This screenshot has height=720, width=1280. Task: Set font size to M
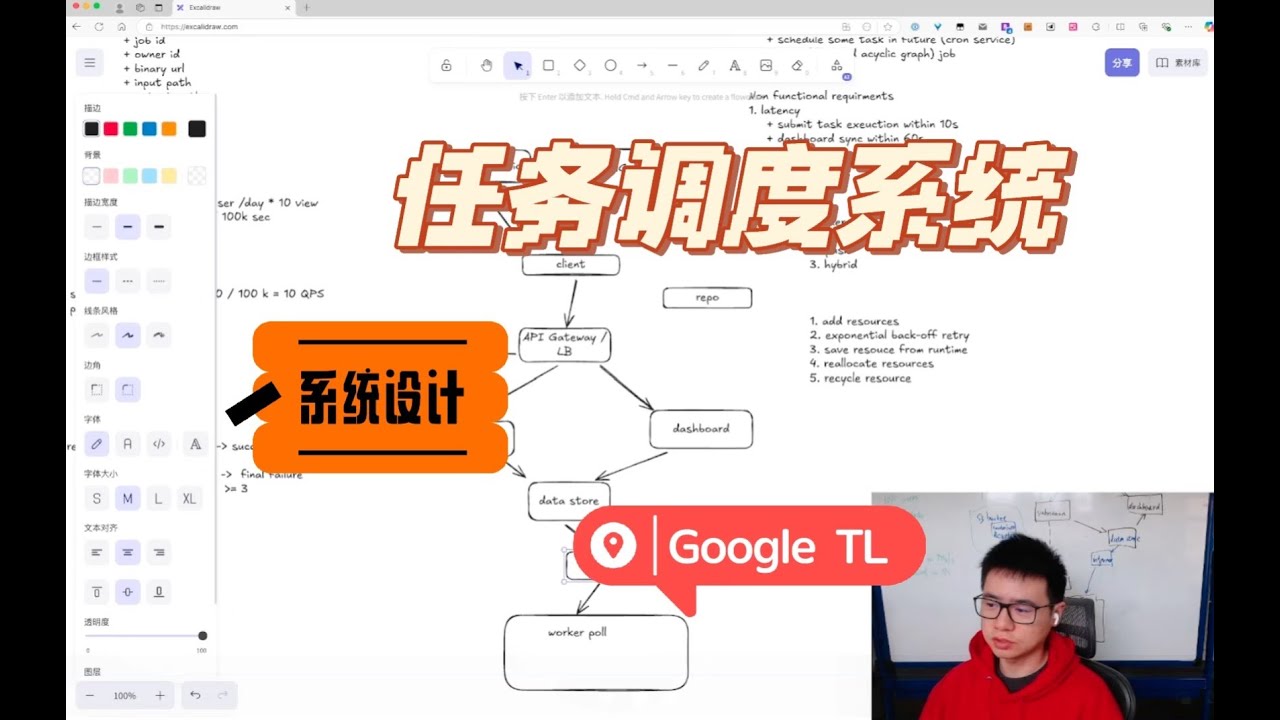pyautogui.click(x=128, y=498)
